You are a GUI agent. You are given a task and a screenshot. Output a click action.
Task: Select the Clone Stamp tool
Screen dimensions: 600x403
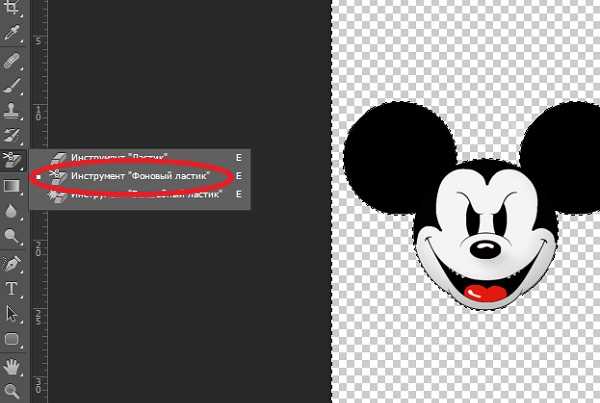click(11, 111)
